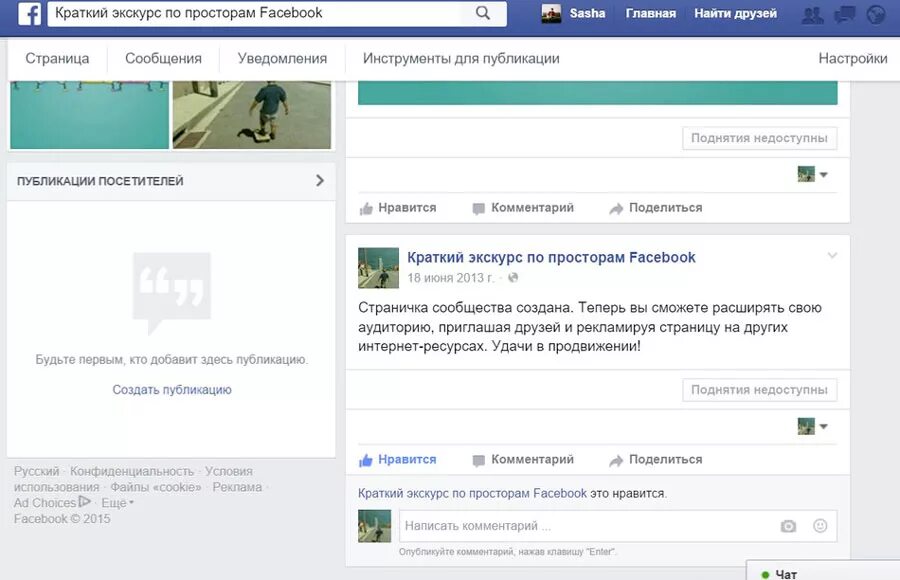Screen dimensions: 900x580
Task: Open the teal photo thumbnail on the left
Action: [90, 115]
